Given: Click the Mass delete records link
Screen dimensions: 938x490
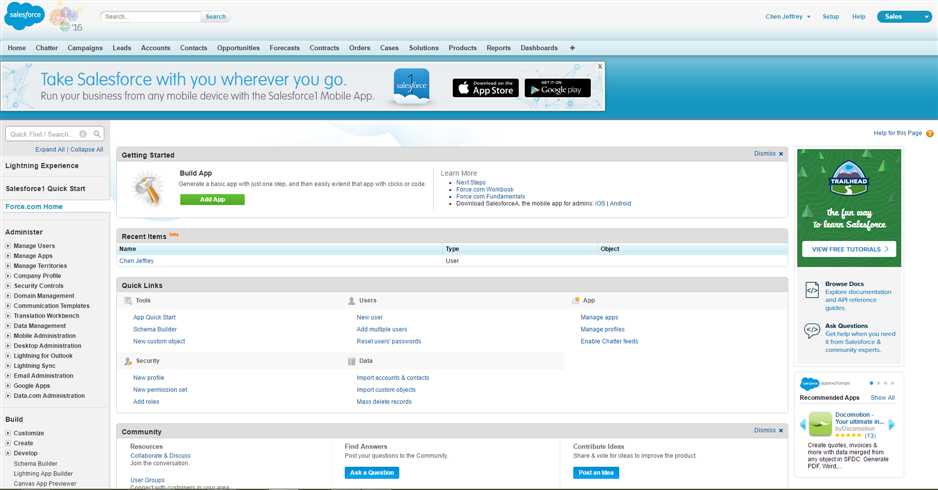Looking at the screenshot, I should click(x=384, y=401).
